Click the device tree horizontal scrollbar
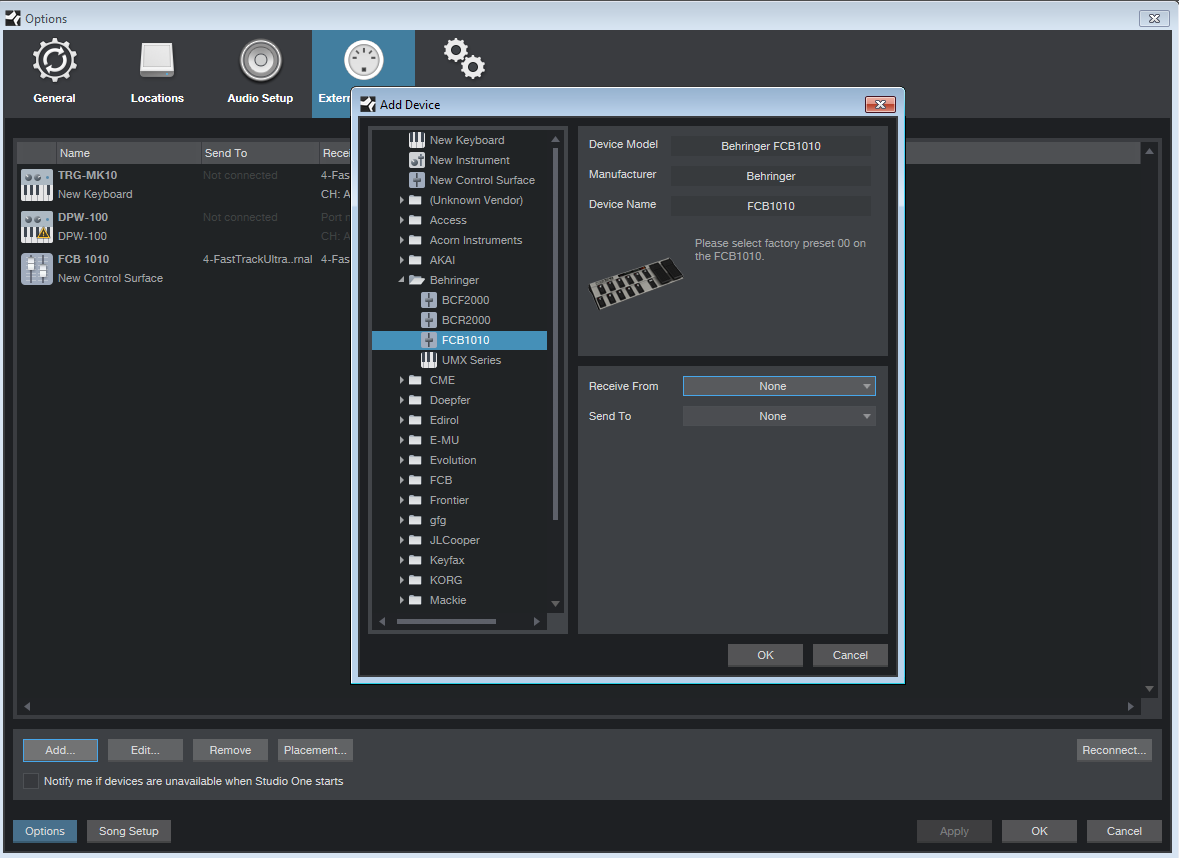Screen dimensions: 1179x858 [446, 621]
